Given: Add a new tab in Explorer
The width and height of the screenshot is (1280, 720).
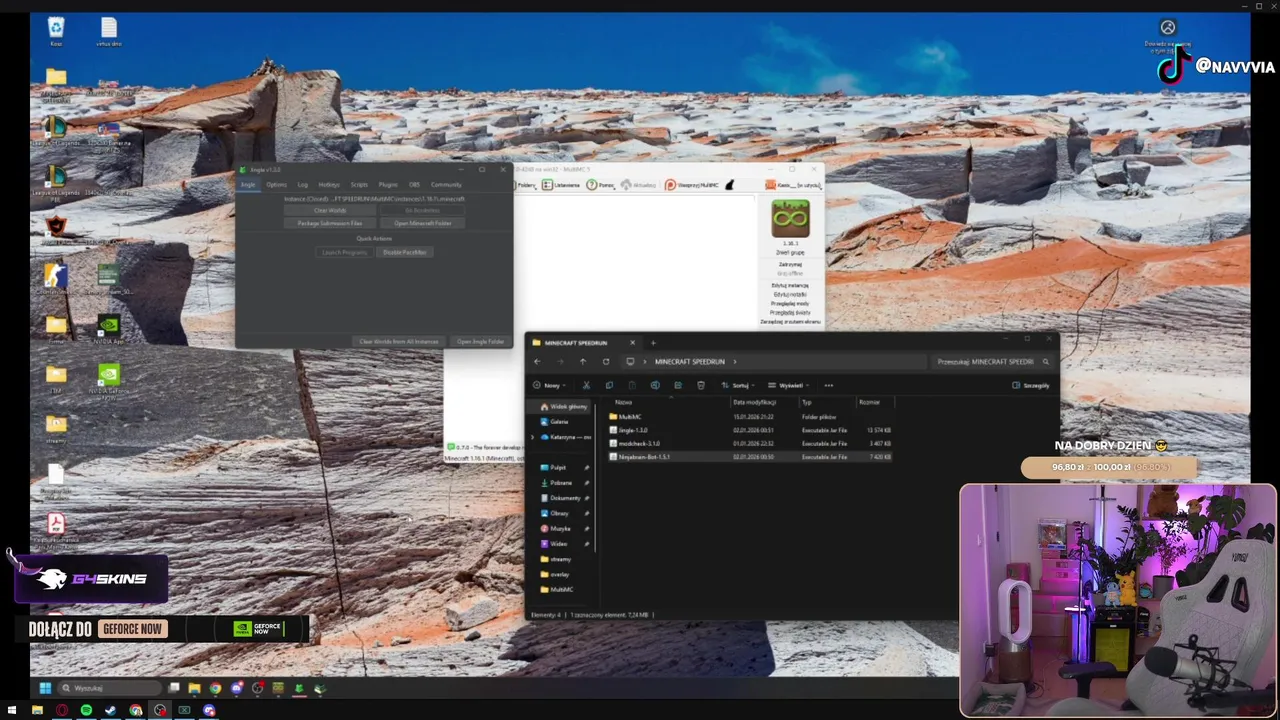Looking at the screenshot, I should point(653,343).
